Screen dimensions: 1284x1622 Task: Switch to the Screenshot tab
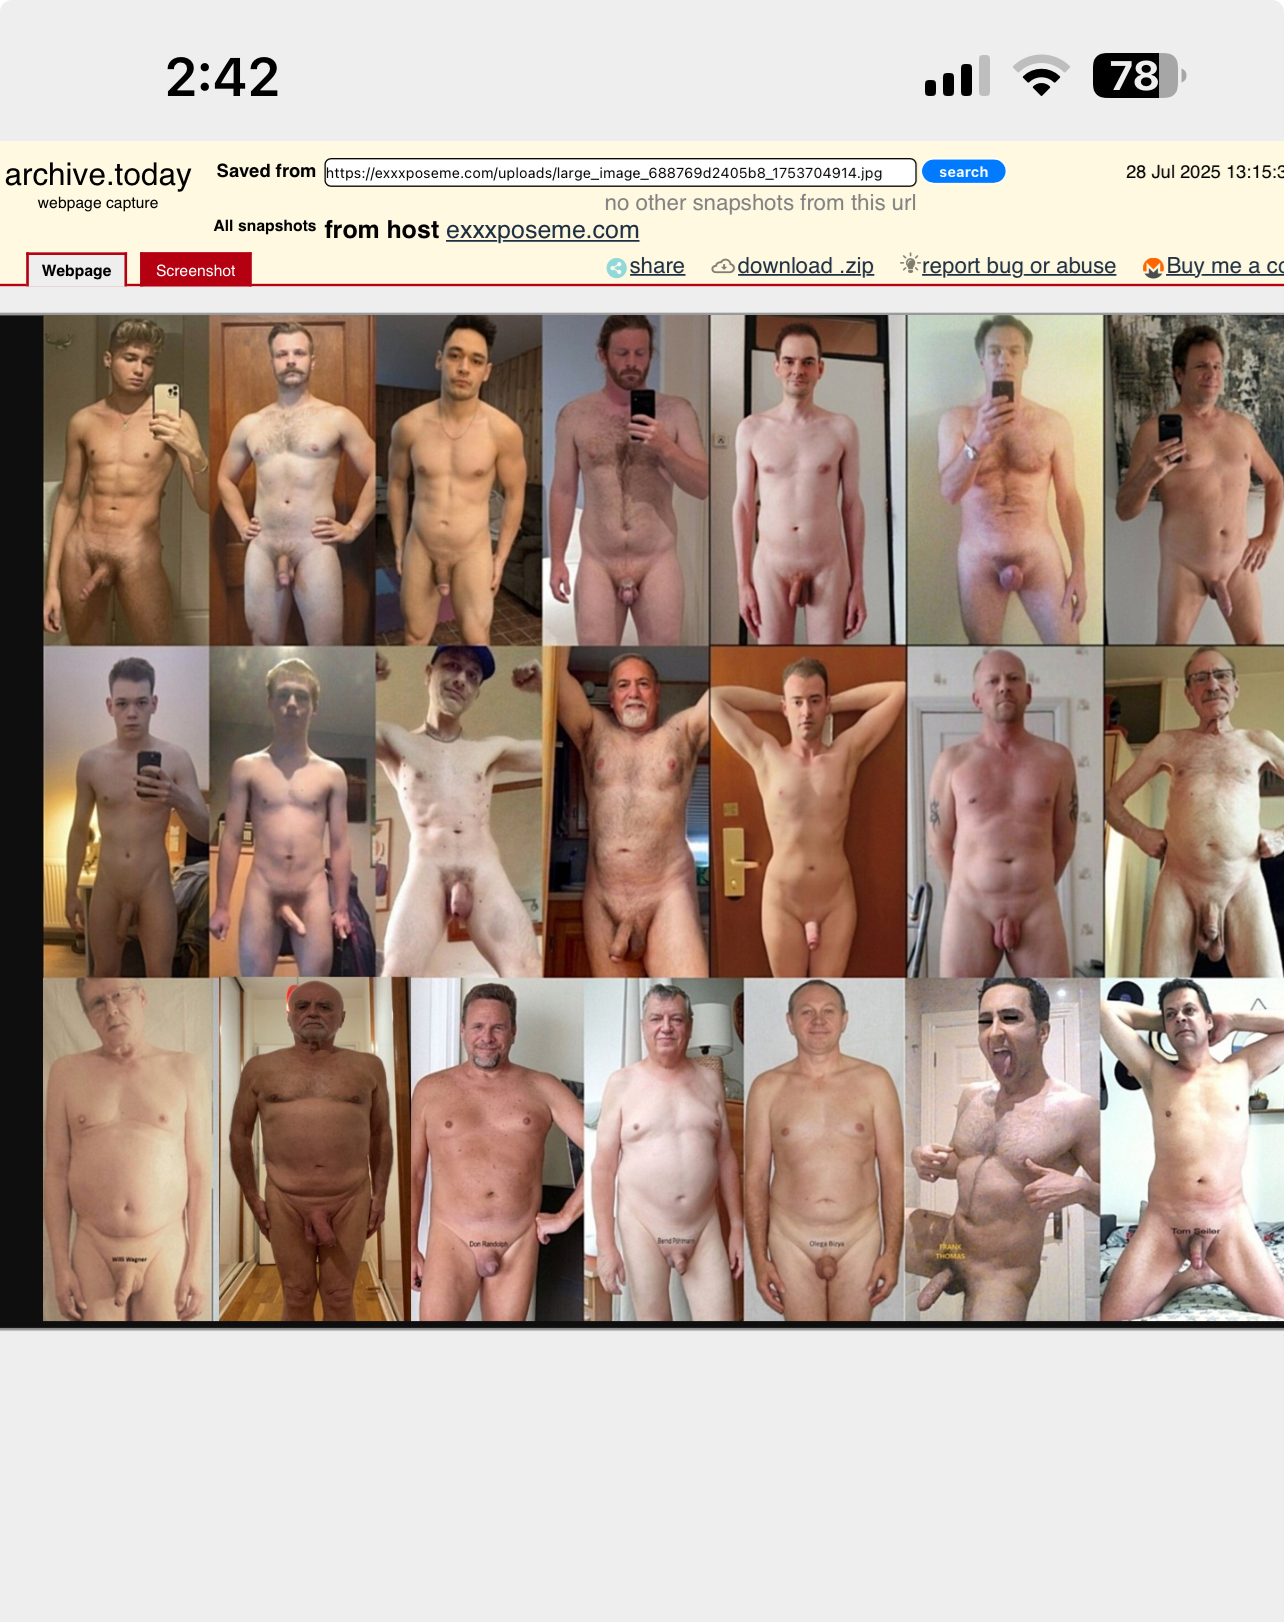196,270
